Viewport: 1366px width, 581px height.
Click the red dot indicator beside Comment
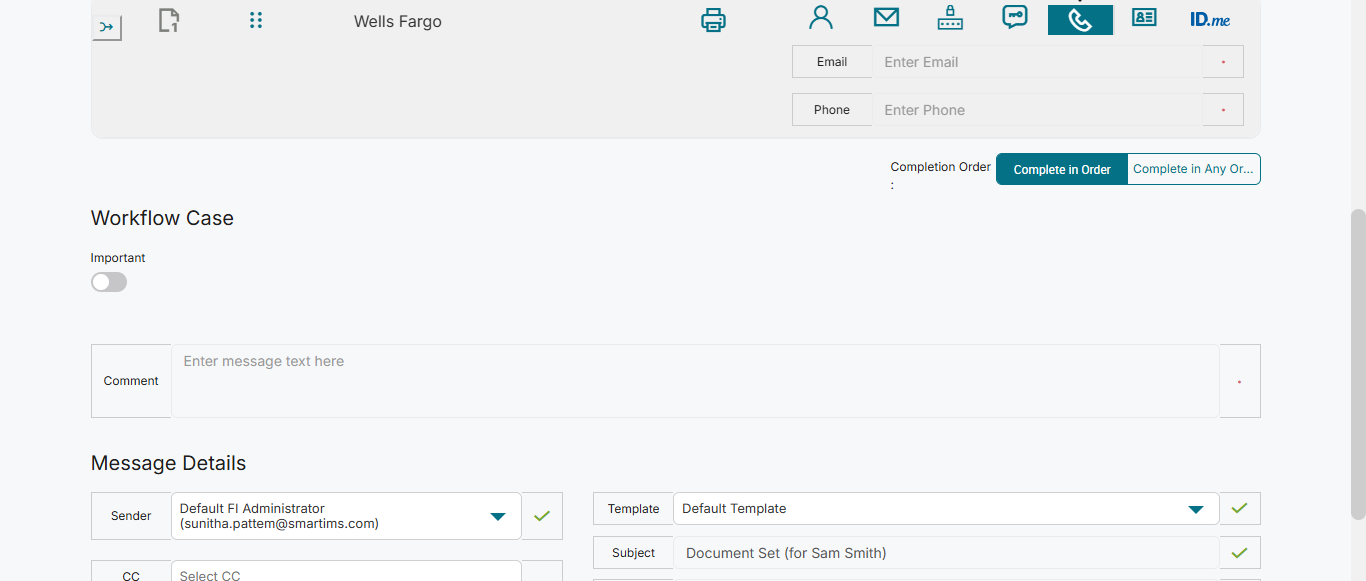coord(1240,381)
